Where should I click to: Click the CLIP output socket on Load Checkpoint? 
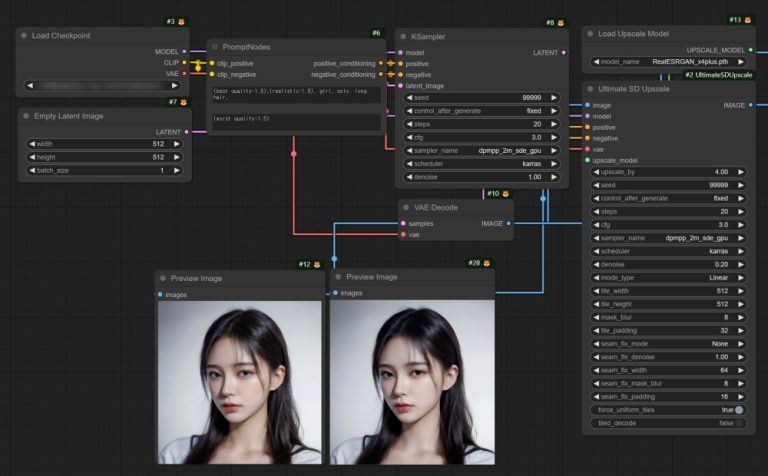point(184,63)
